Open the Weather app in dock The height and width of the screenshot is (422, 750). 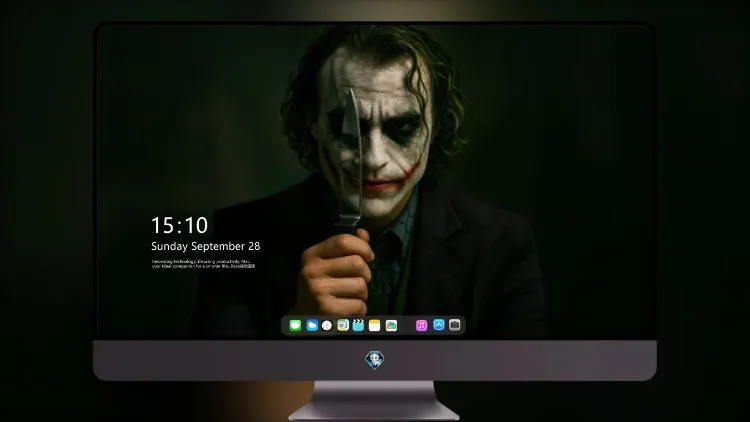point(311,325)
